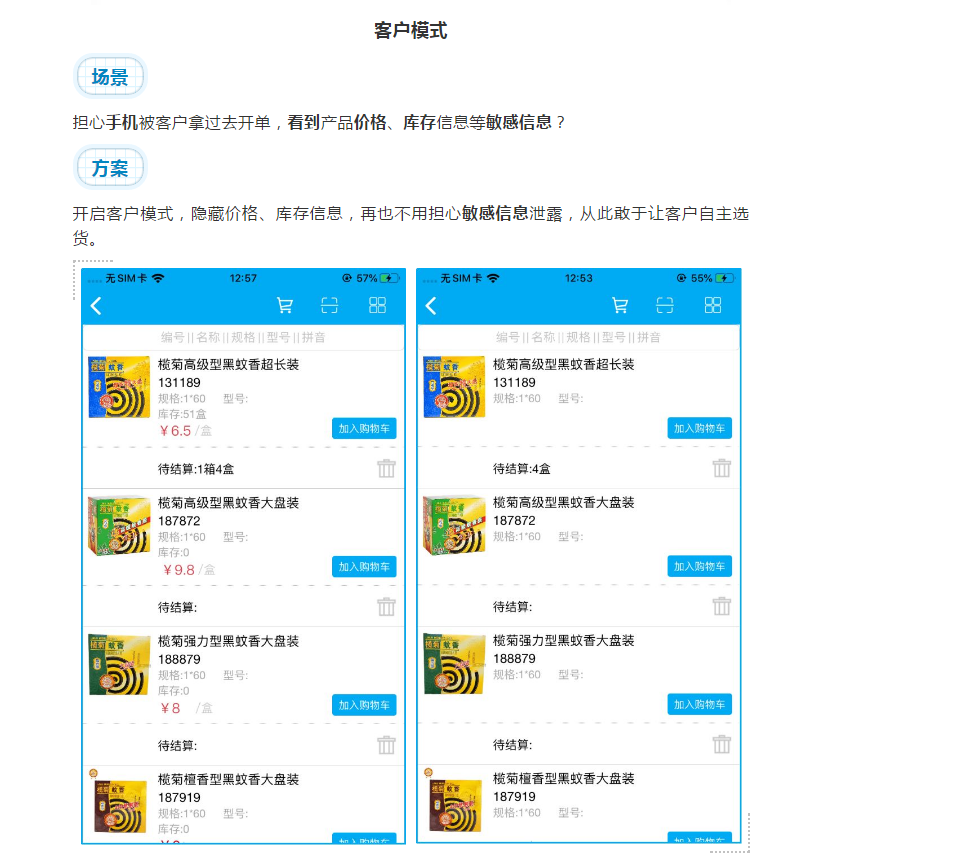Trash icon under 187872 in left phone
This screenshot has height=858, width=977.
point(386,606)
